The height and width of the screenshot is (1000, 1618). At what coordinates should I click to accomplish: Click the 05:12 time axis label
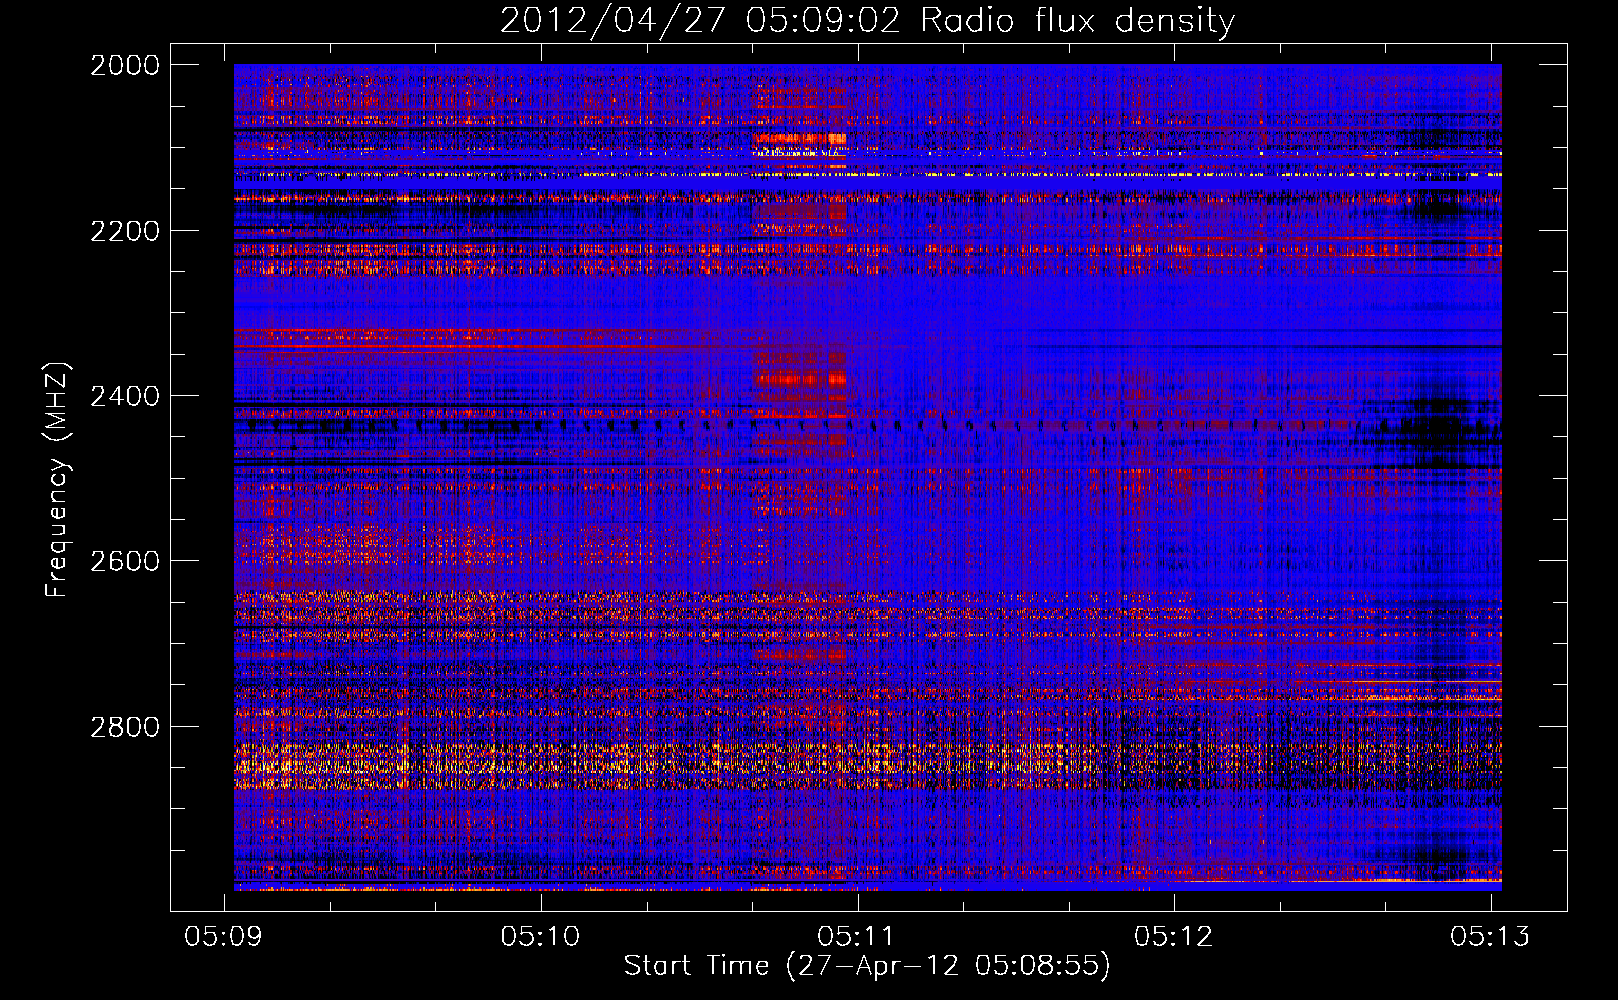1174,936
